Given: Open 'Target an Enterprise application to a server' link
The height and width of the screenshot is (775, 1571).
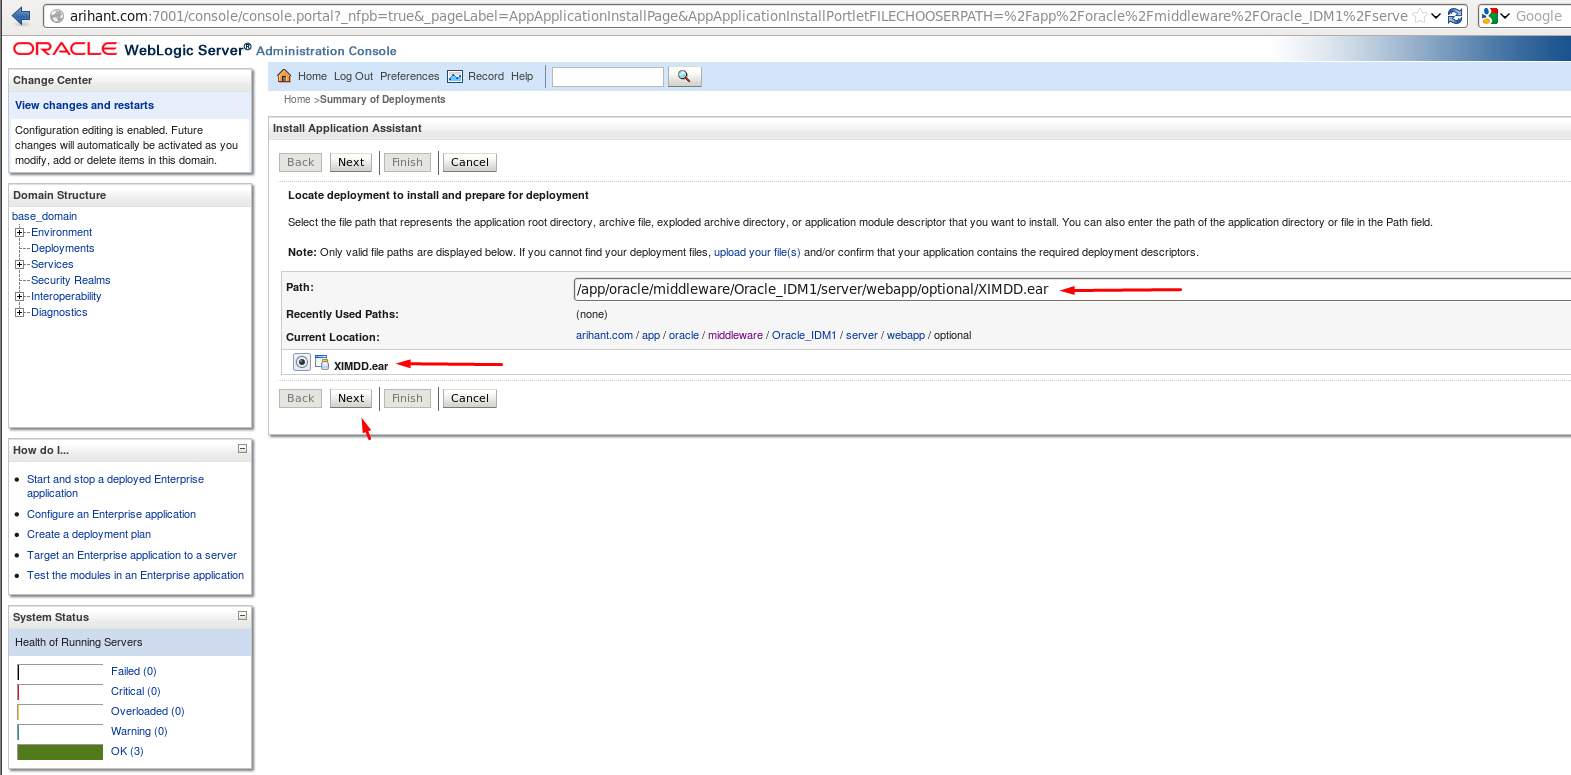Looking at the screenshot, I should [132, 555].
